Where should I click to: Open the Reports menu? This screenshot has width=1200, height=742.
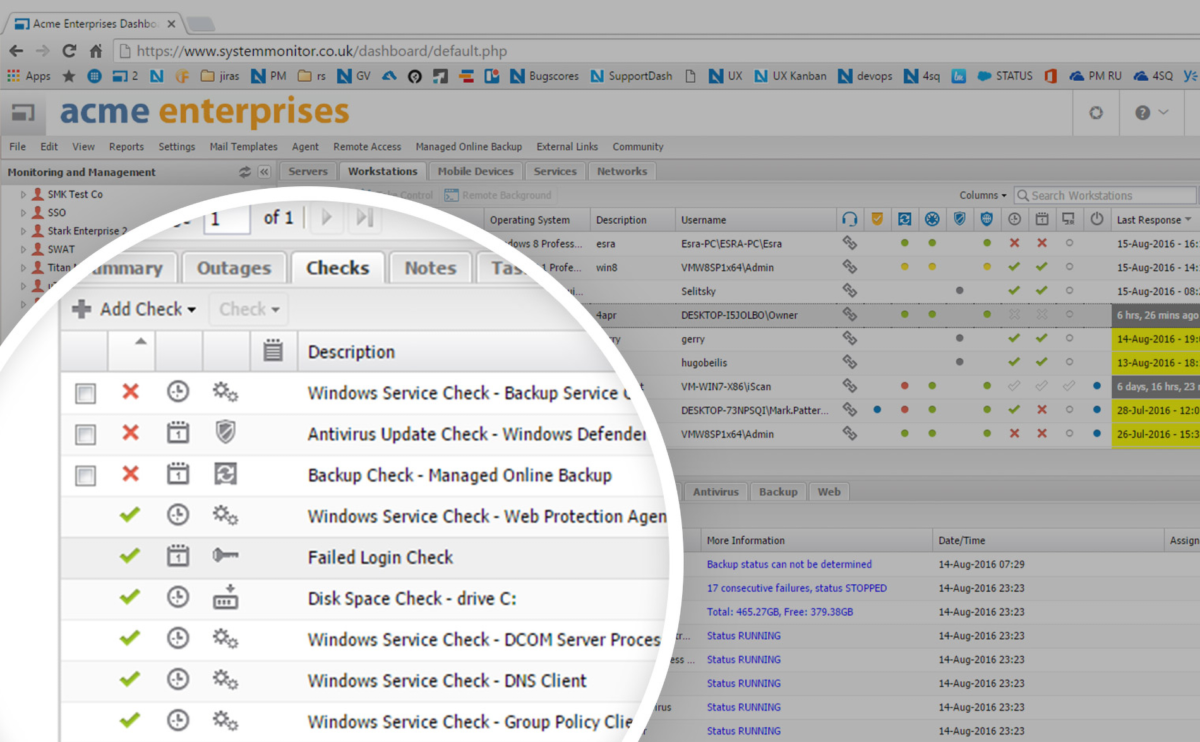(126, 146)
